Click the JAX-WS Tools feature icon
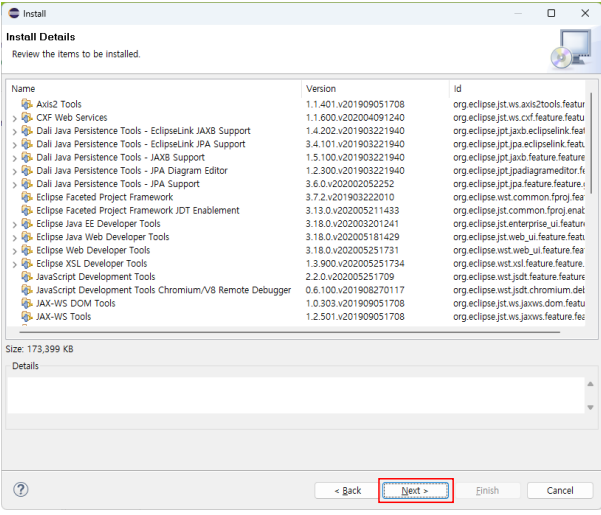 click(x=27, y=317)
